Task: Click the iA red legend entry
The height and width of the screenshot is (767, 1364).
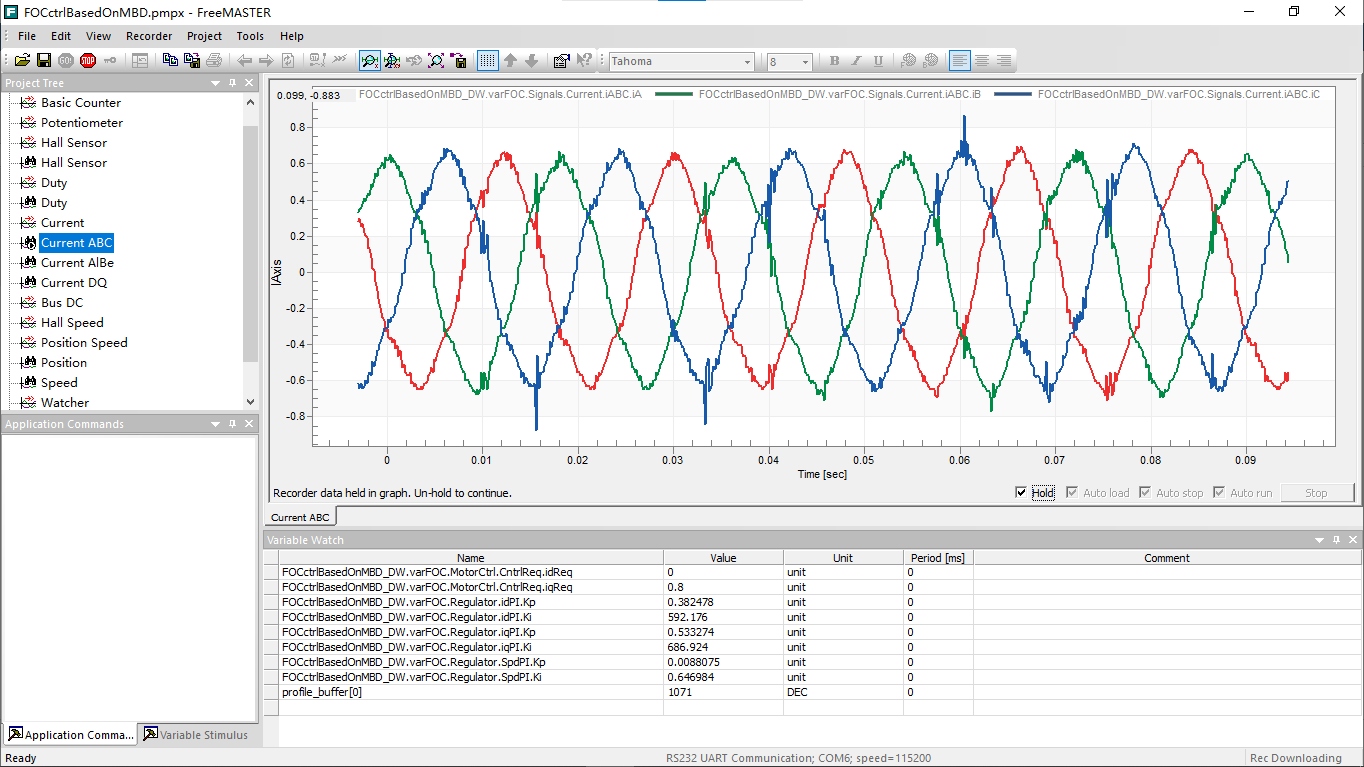Action: point(500,94)
